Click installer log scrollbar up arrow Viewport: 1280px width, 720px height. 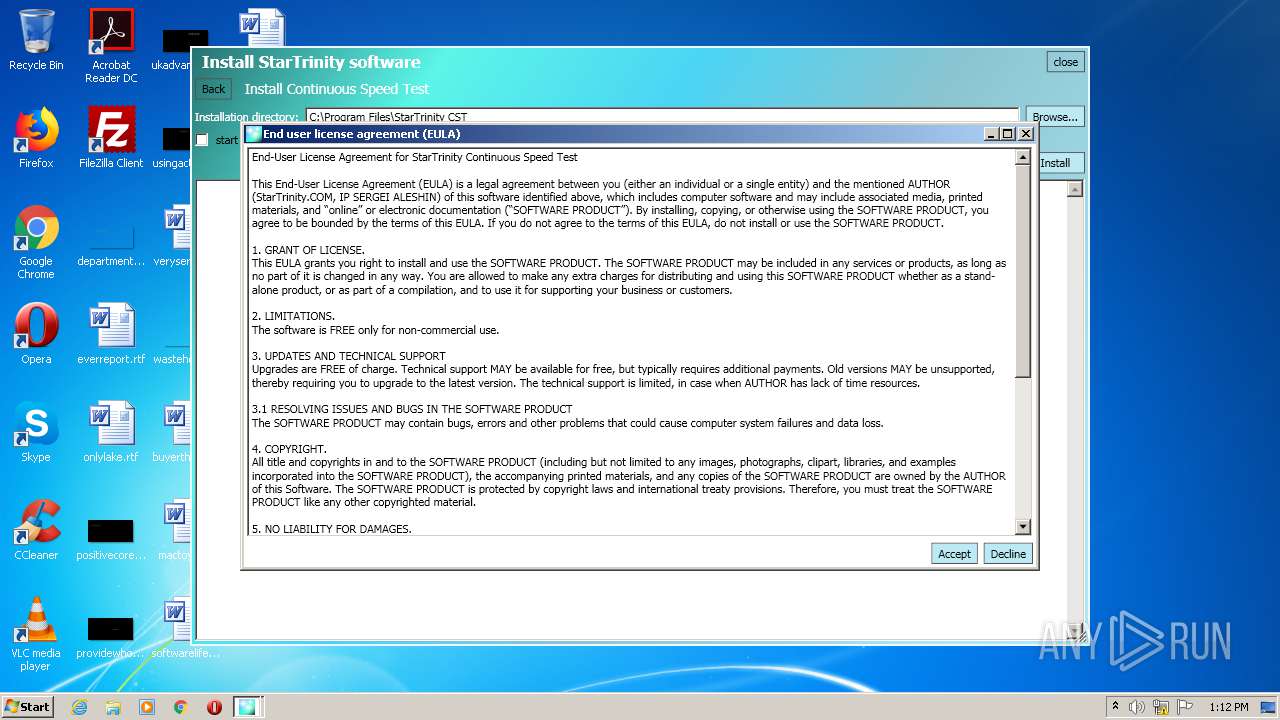[x=1075, y=189]
